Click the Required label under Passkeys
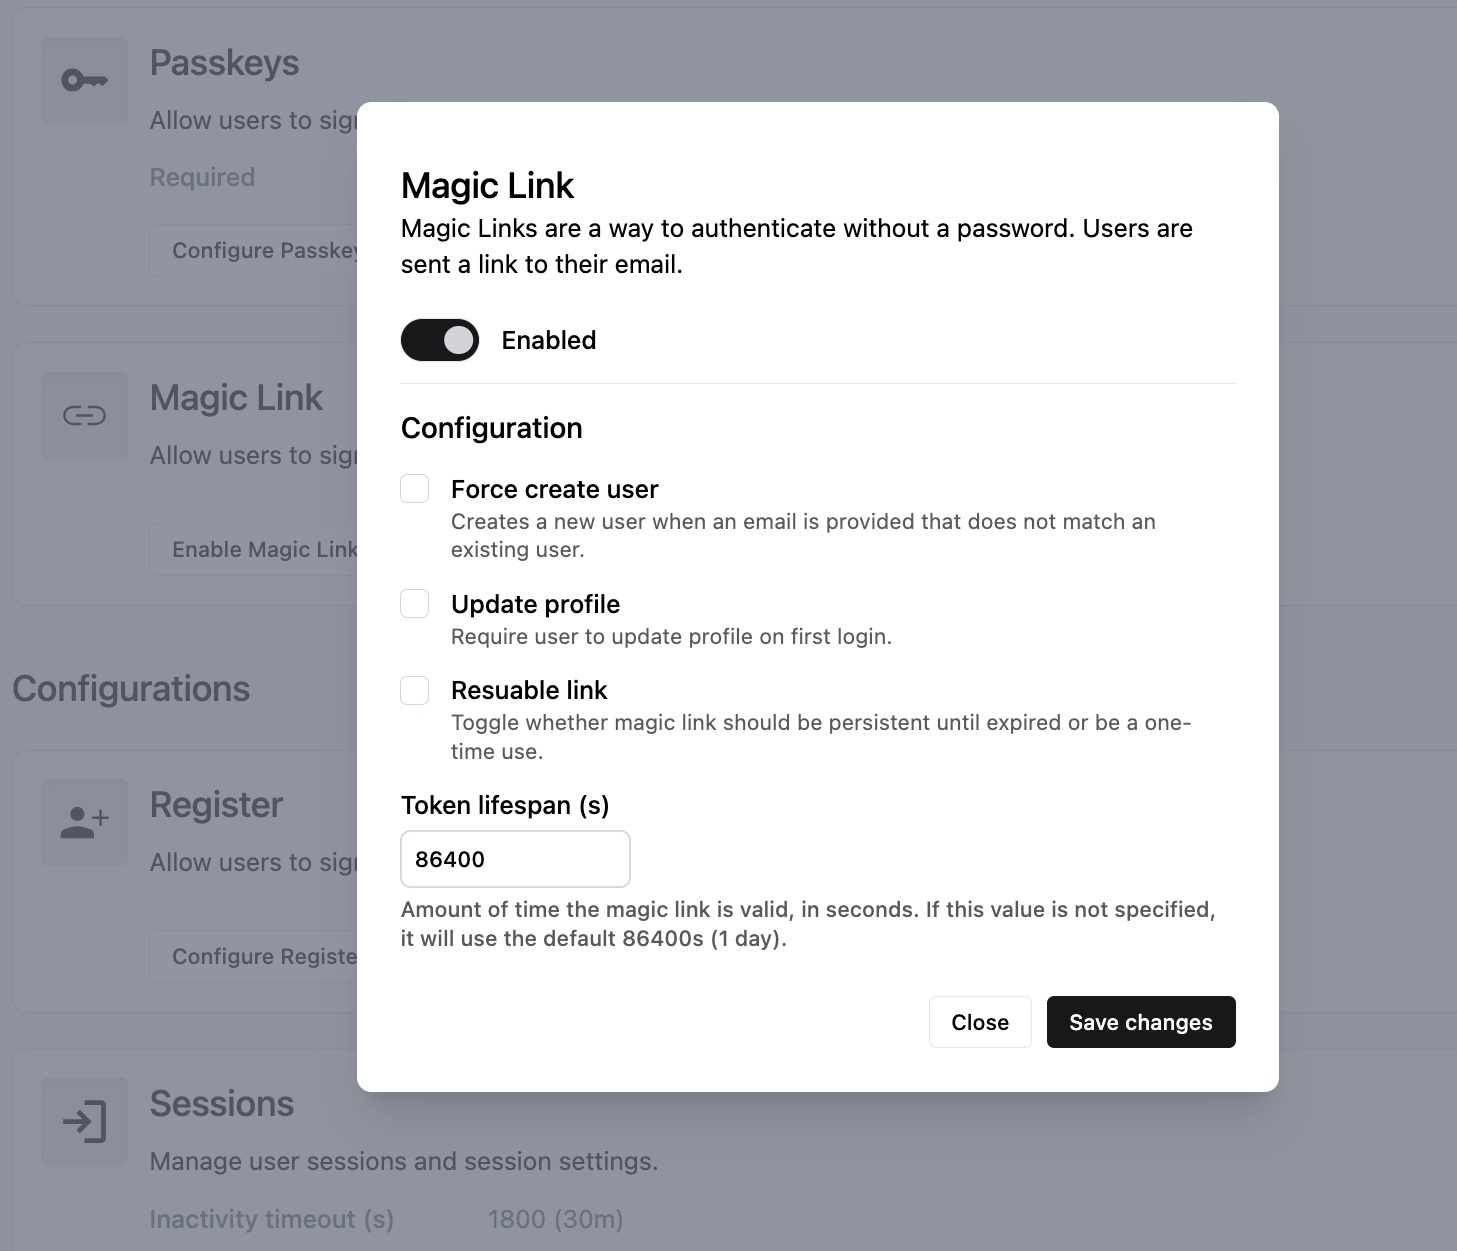 click(x=202, y=176)
